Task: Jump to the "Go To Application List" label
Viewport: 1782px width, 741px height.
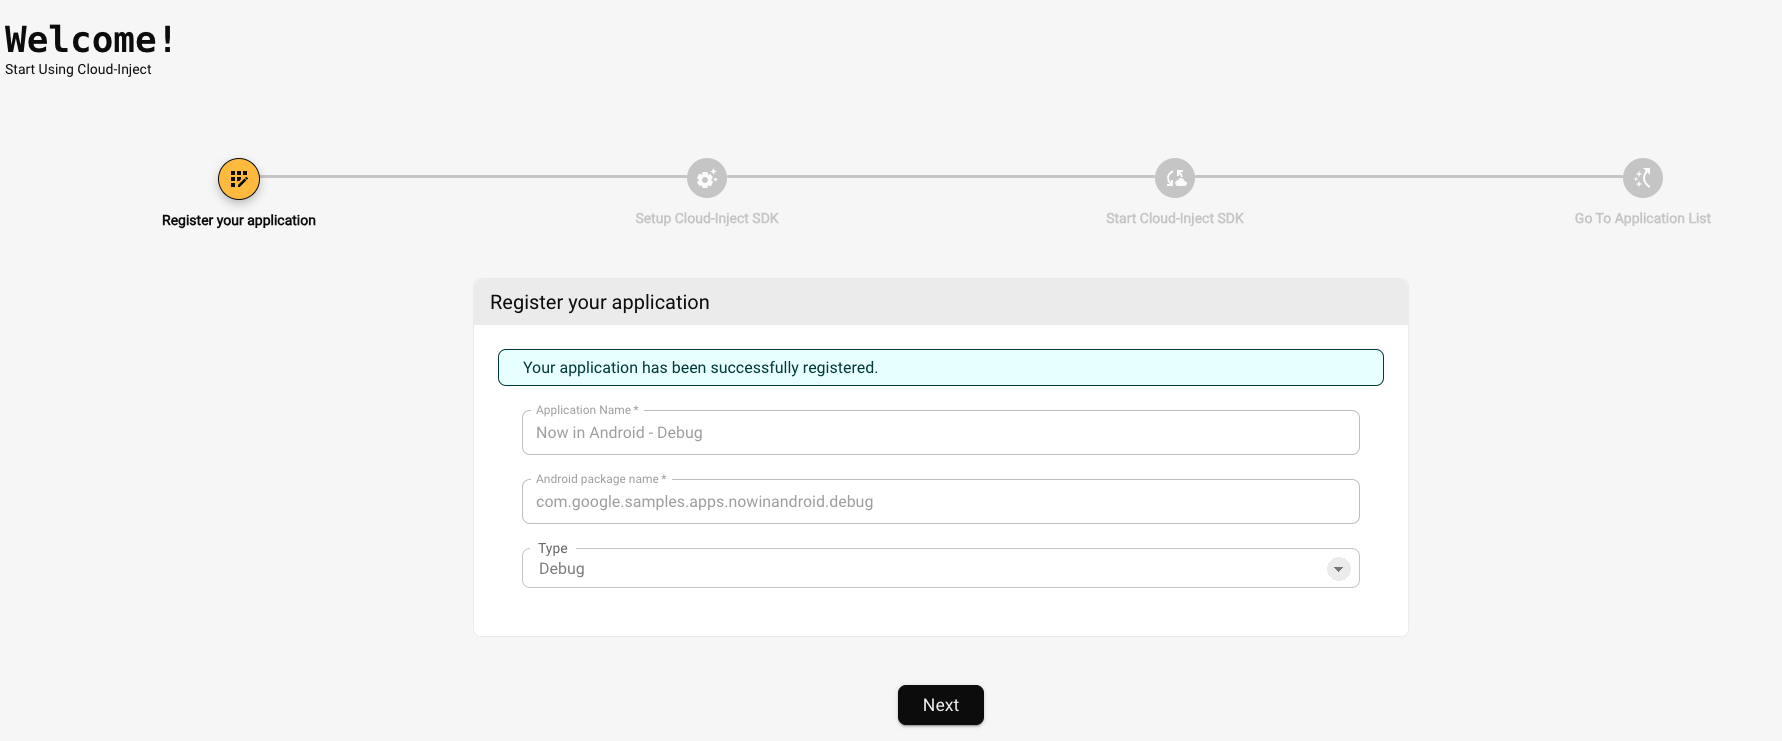Action: coord(1642,219)
